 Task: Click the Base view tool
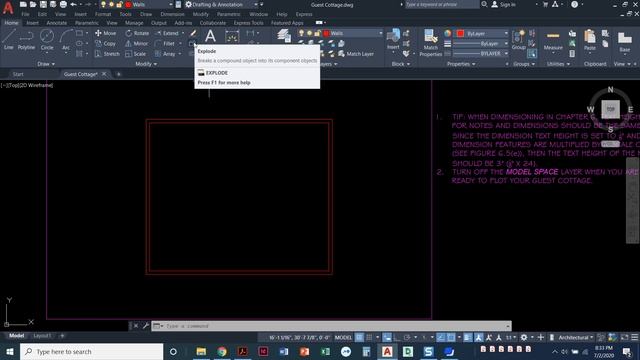click(624, 41)
